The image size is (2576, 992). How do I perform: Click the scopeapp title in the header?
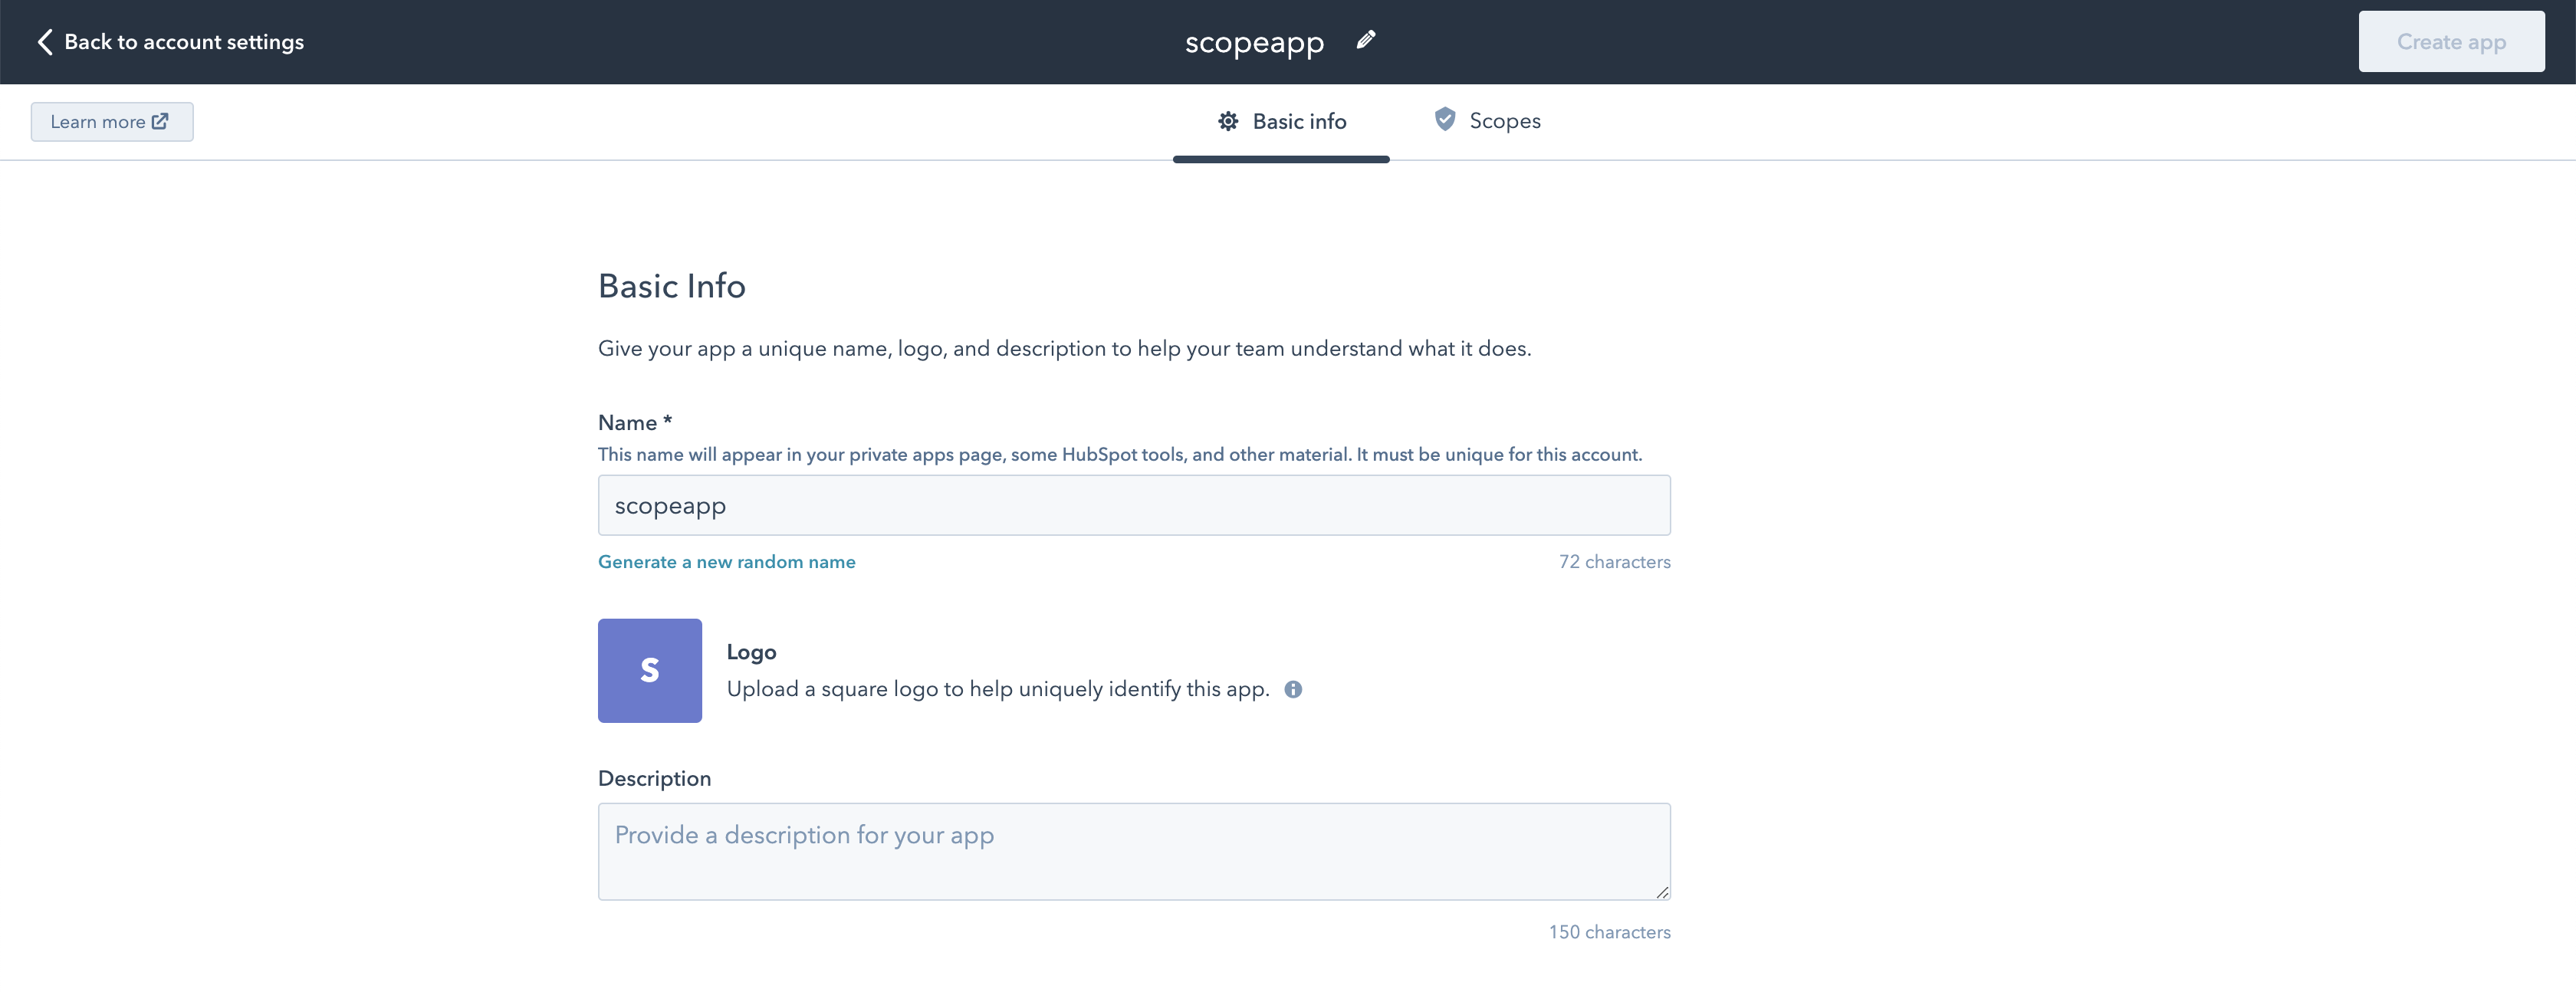coord(1254,43)
